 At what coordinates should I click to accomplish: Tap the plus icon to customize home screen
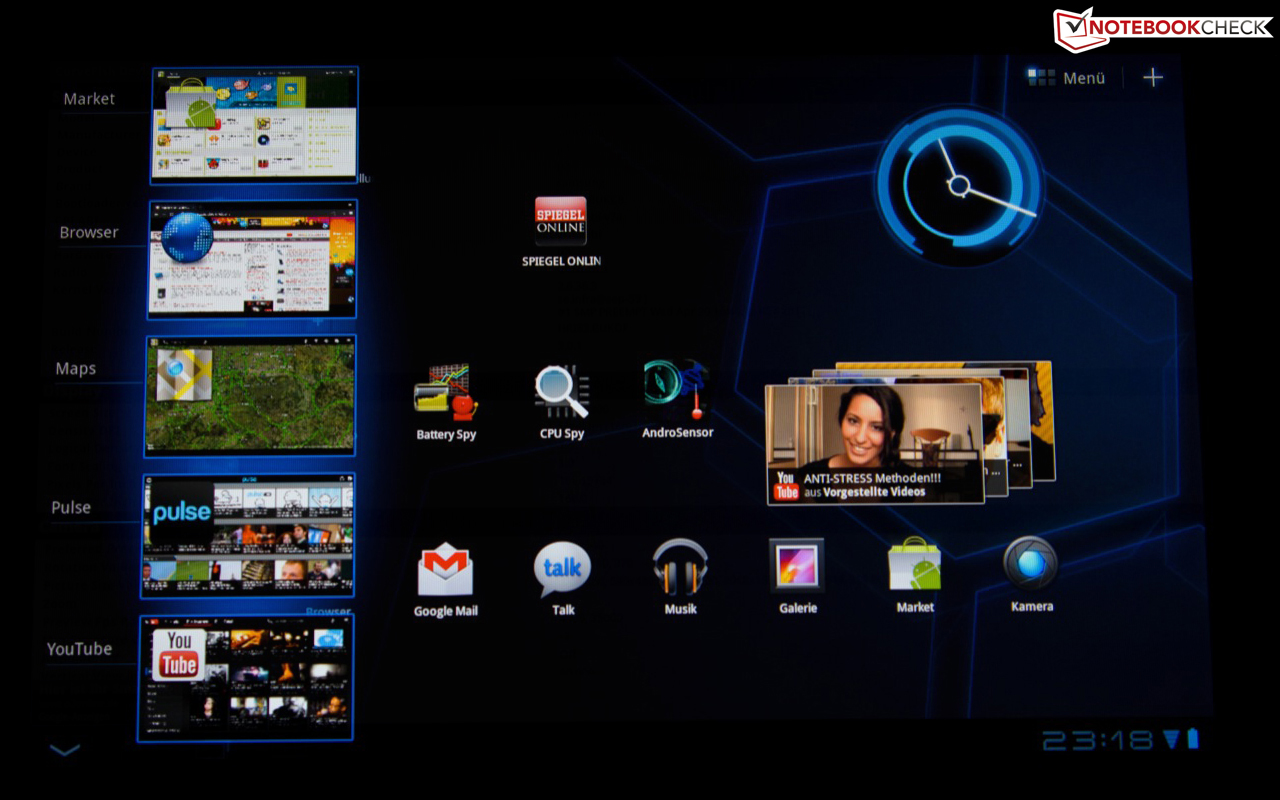(x=1153, y=78)
